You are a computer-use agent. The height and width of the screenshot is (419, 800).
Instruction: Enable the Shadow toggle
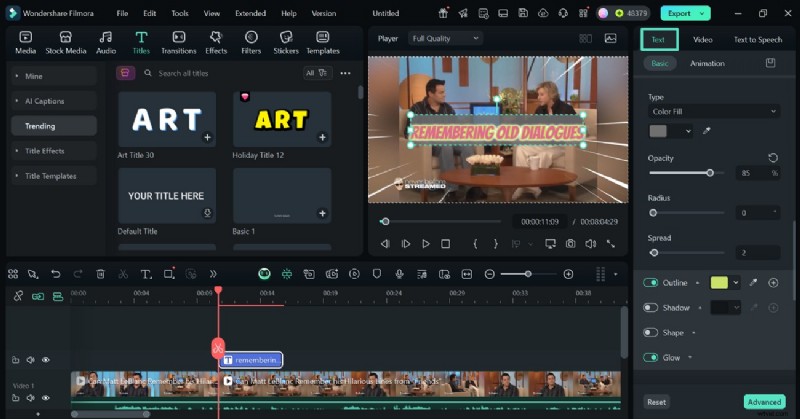(651, 308)
